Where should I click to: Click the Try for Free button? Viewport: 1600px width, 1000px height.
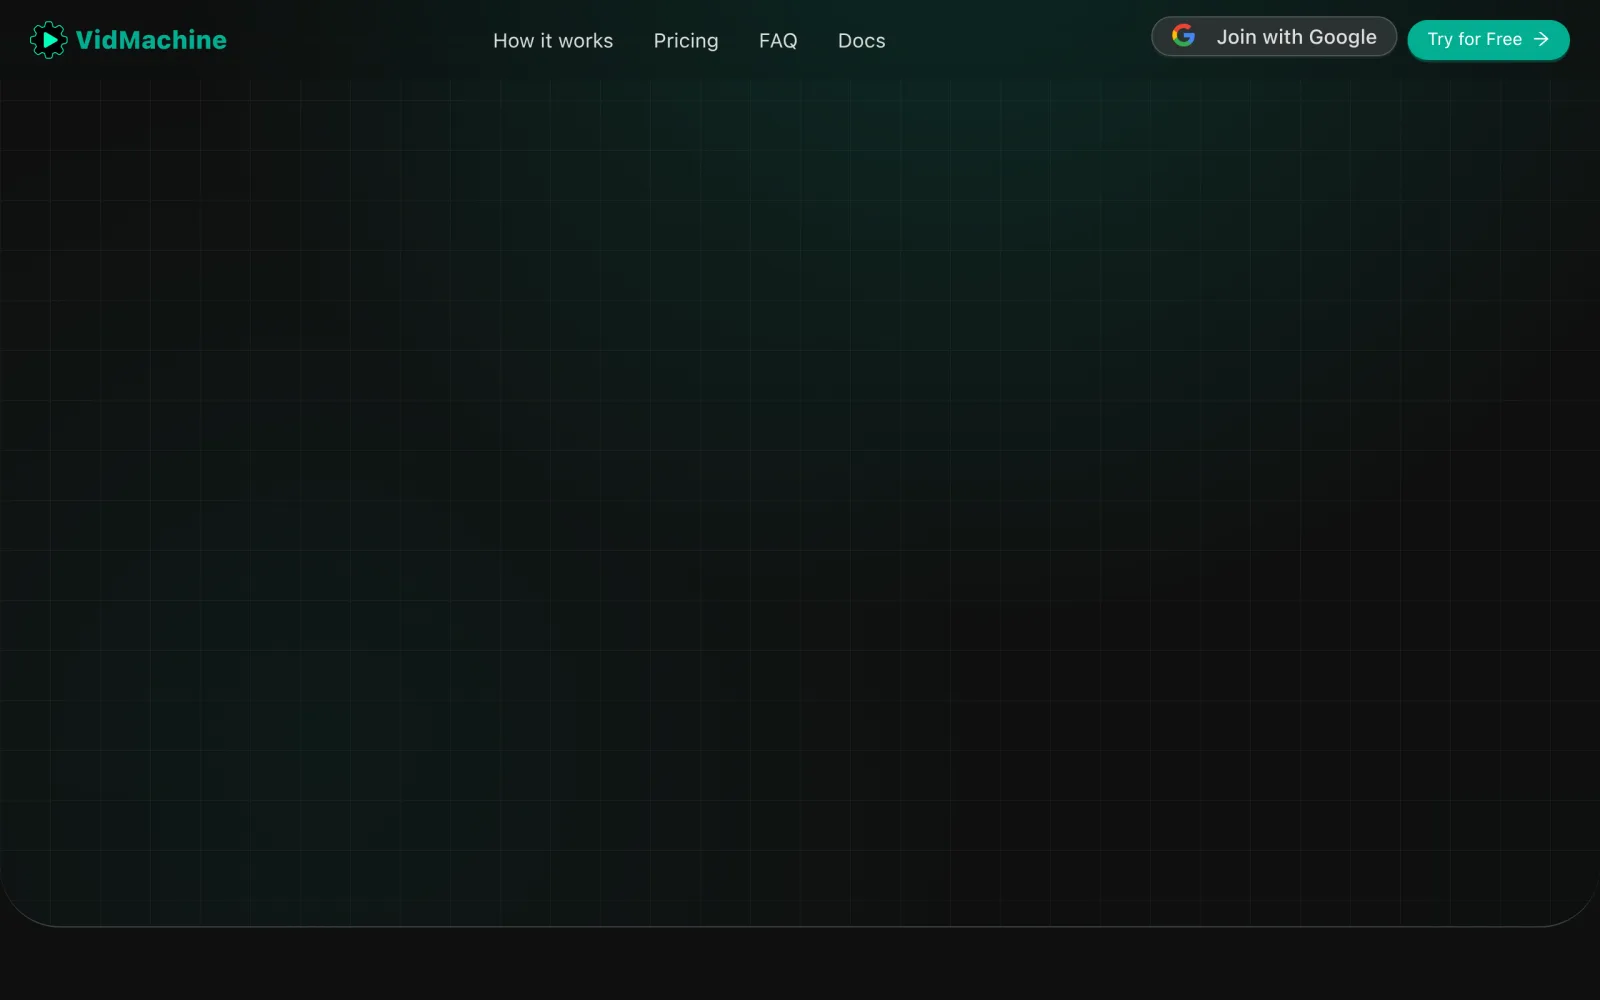click(x=1488, y=40)
